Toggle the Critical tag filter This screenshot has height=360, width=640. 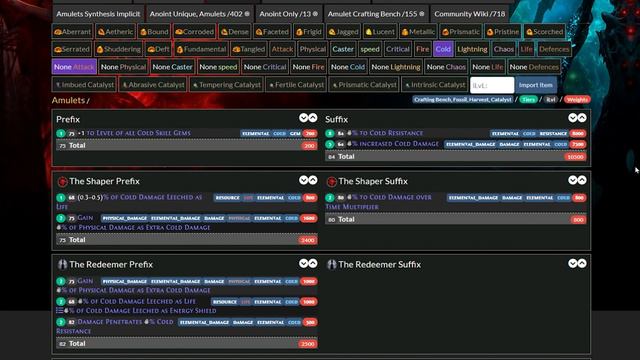point(398,49)
